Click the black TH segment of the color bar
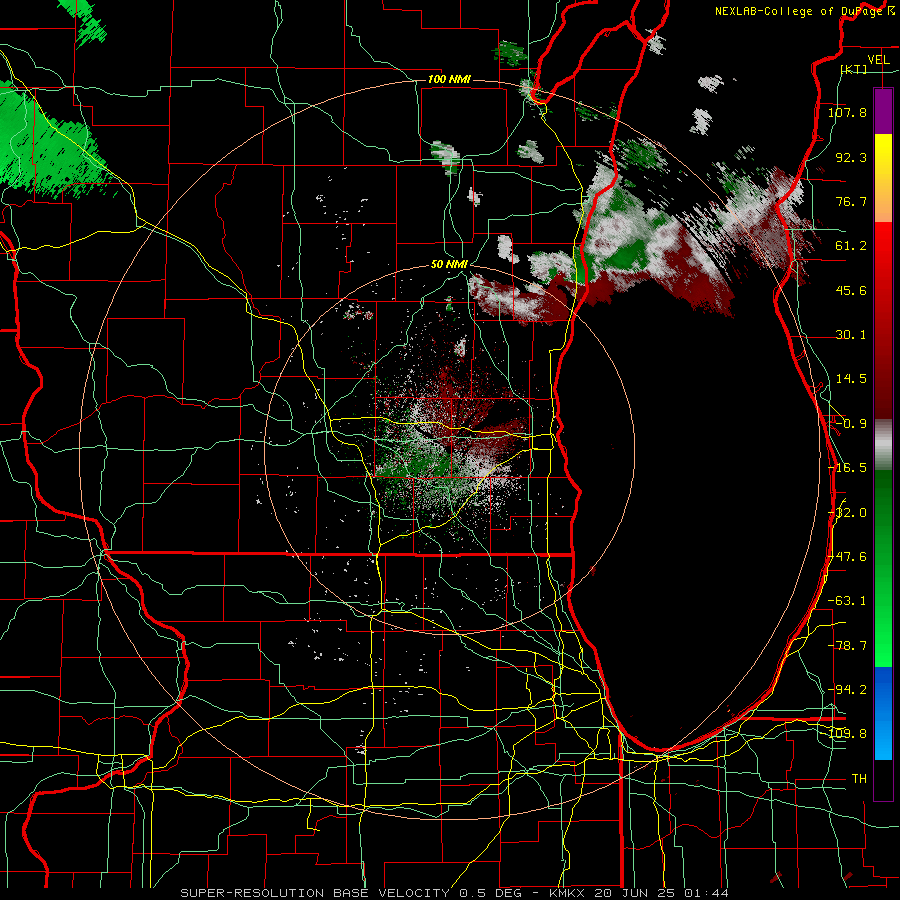Image resolution: width=900 pixels, height=900 pixels. [x=883, y=780]
